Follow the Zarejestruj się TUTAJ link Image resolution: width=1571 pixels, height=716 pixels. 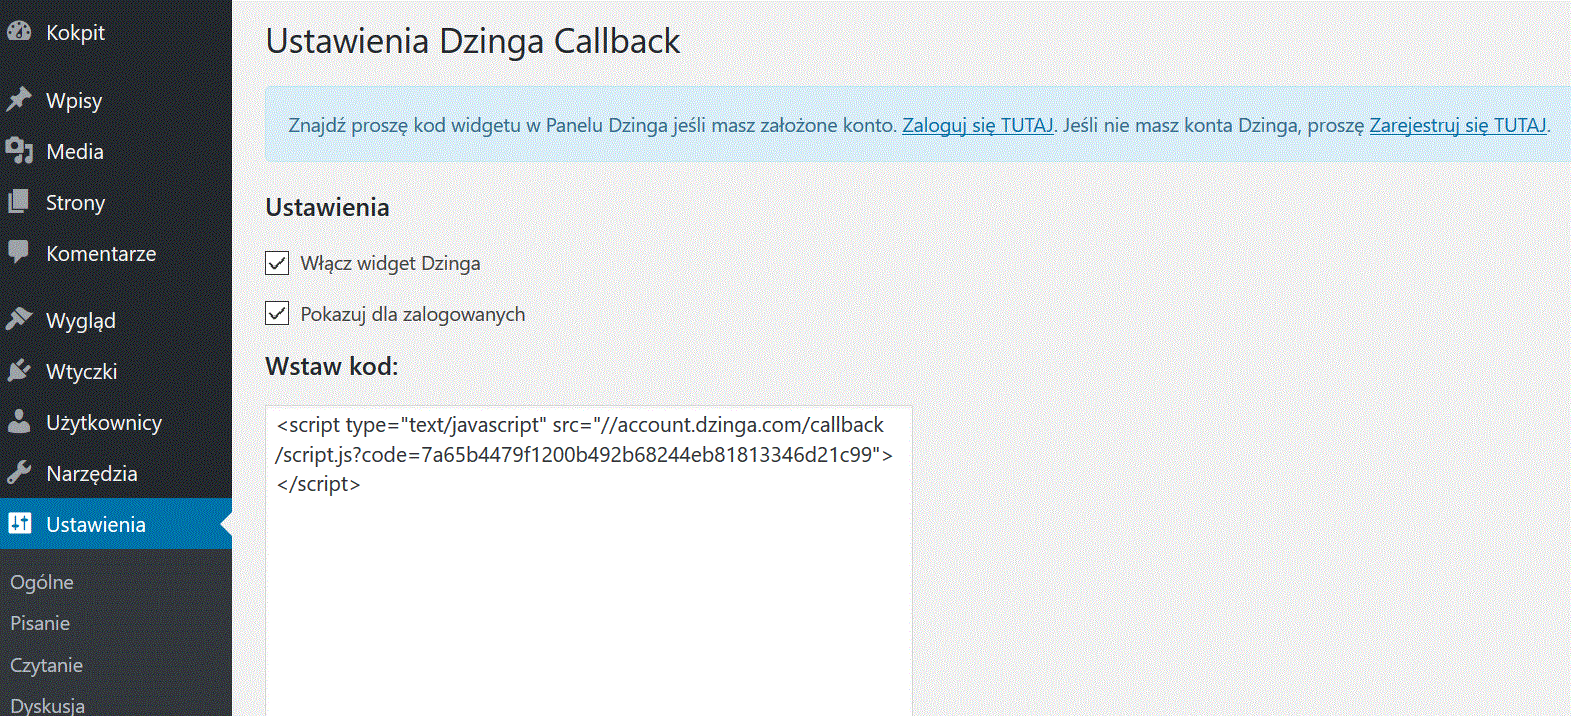click(1458, 125)
